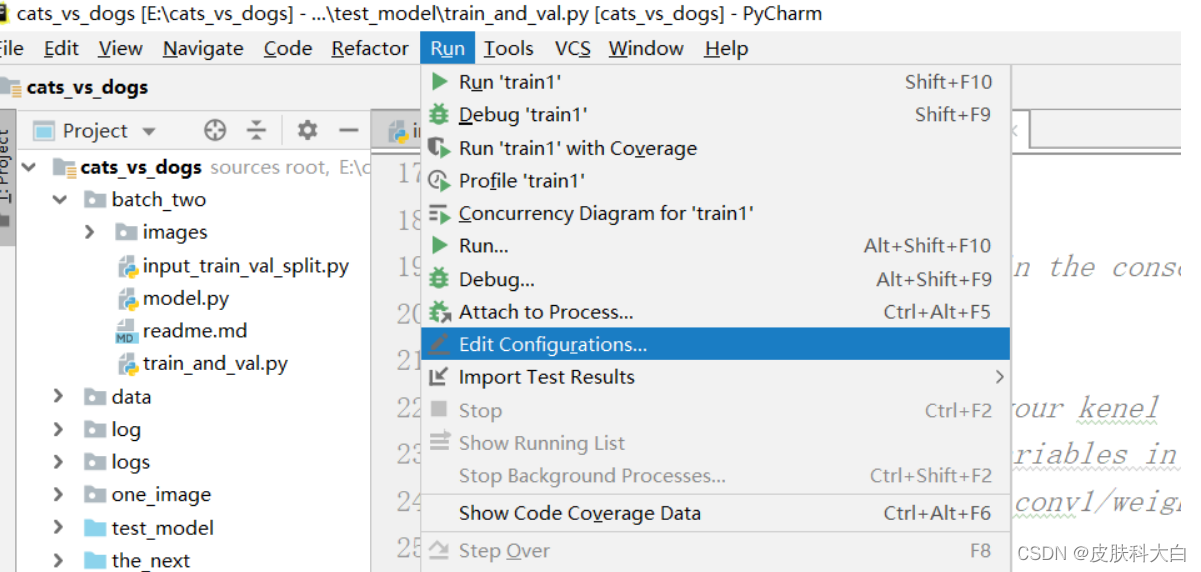Select Edit Configurations menu entry
This screenshot has width=1201, height=572.
pos(552,345)
